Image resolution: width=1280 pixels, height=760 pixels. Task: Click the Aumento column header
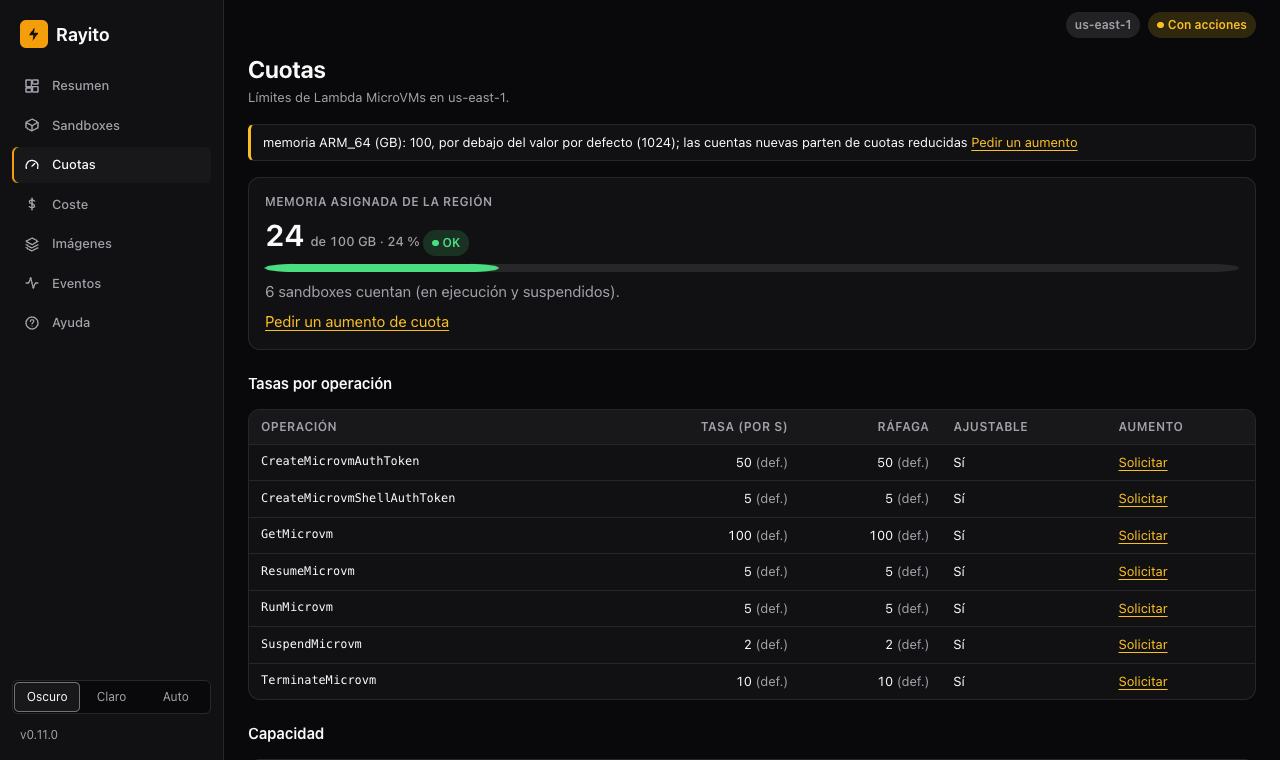point(1151,427)
